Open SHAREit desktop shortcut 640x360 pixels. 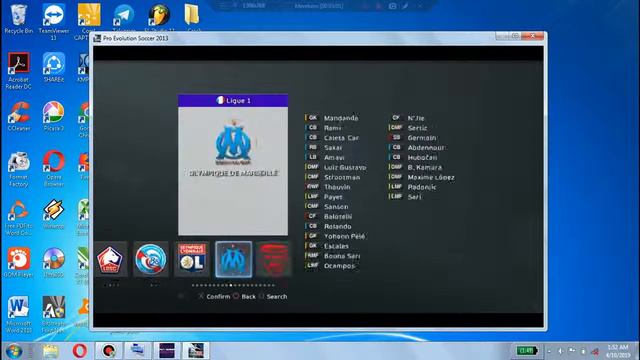click(x=53, y=67)
